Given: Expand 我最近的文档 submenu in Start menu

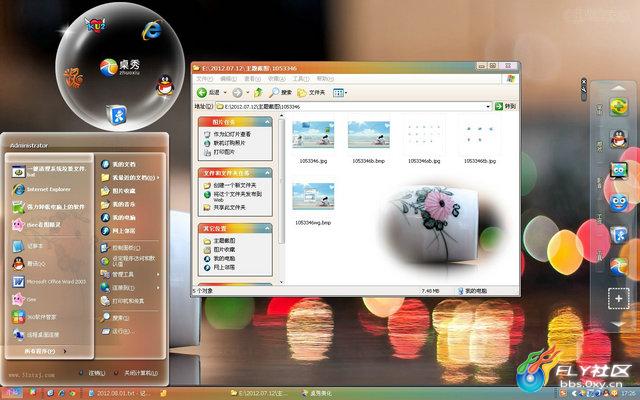Looking at the screenshot, I should point(130,178).
